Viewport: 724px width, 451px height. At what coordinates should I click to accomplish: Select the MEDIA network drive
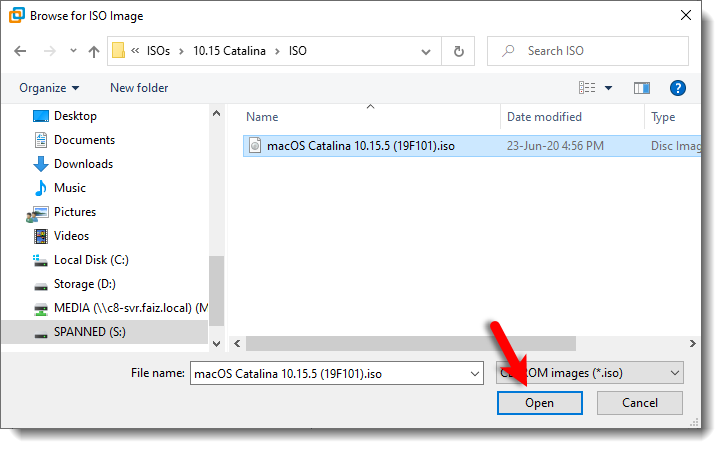click(131, 308)
